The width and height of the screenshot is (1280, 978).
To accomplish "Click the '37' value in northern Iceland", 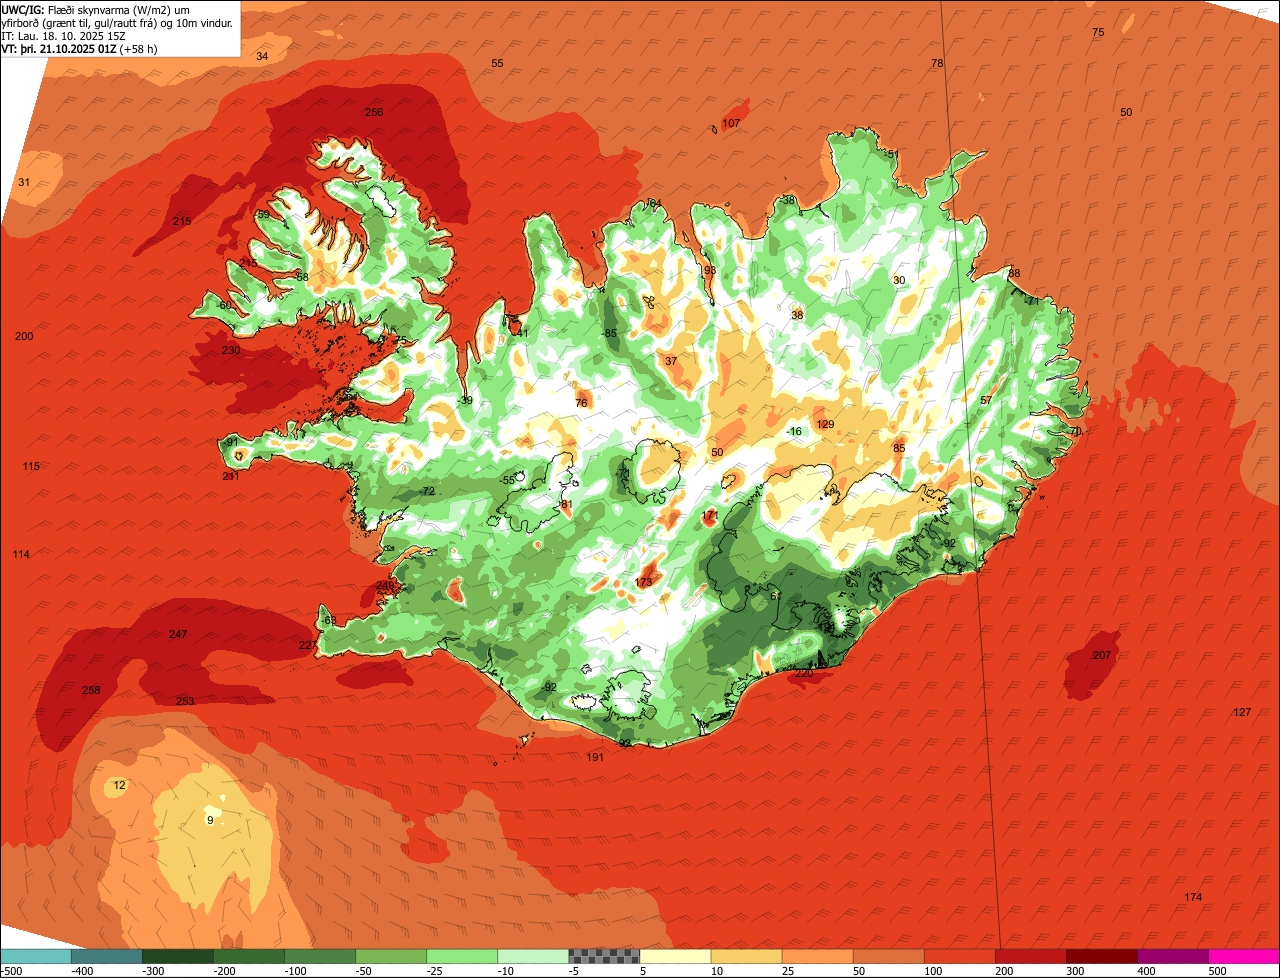I will pyautogui.click(x=671, y=361).
